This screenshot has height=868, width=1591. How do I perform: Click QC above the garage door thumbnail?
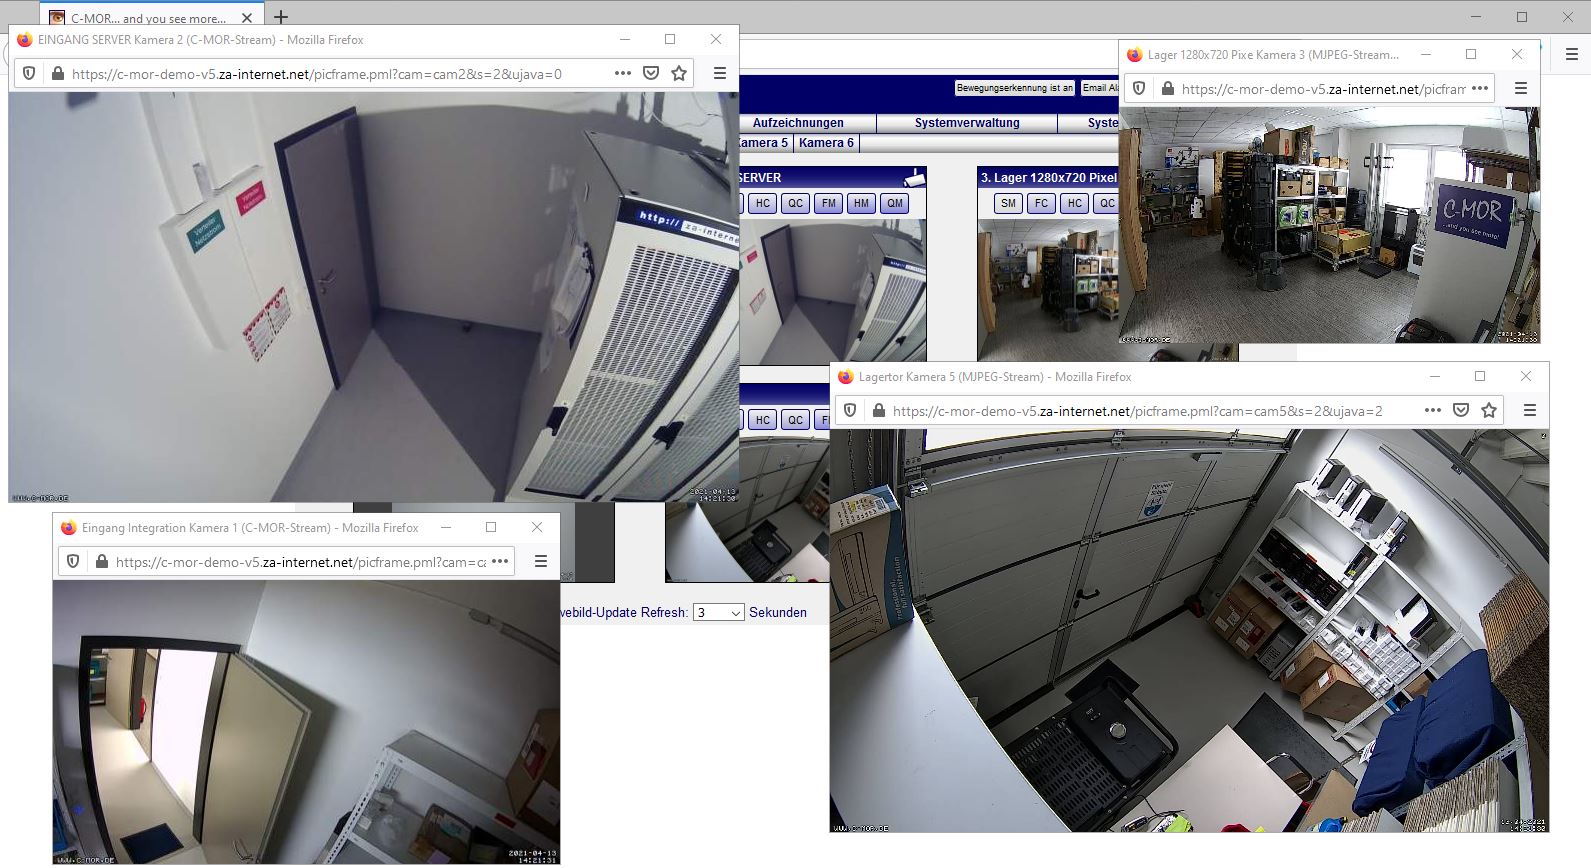click(795, 420)
